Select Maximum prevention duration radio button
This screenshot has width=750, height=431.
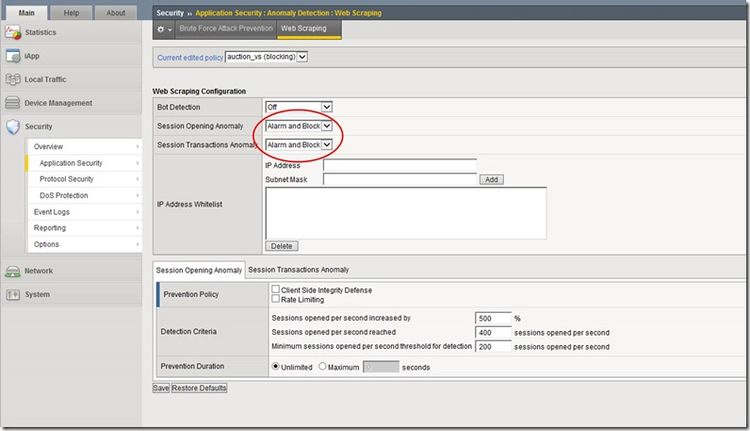click(322, 367)
